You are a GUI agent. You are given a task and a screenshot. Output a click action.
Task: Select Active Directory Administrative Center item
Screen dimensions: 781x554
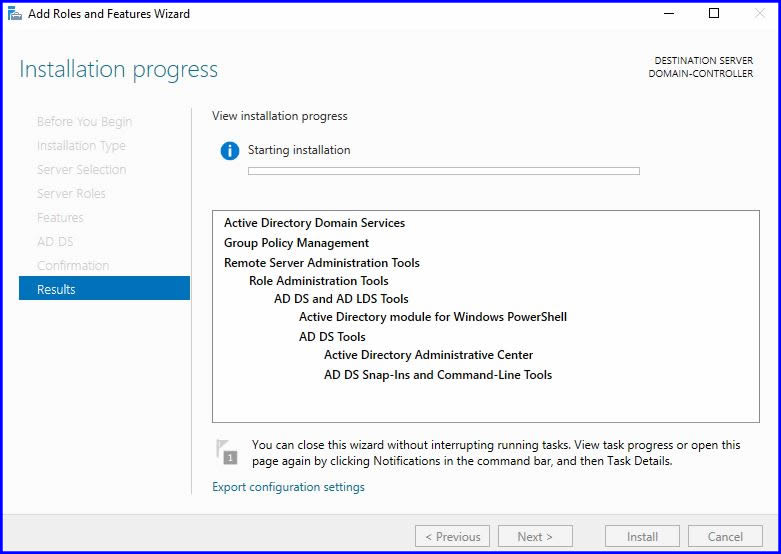click(x=428, y=355)
